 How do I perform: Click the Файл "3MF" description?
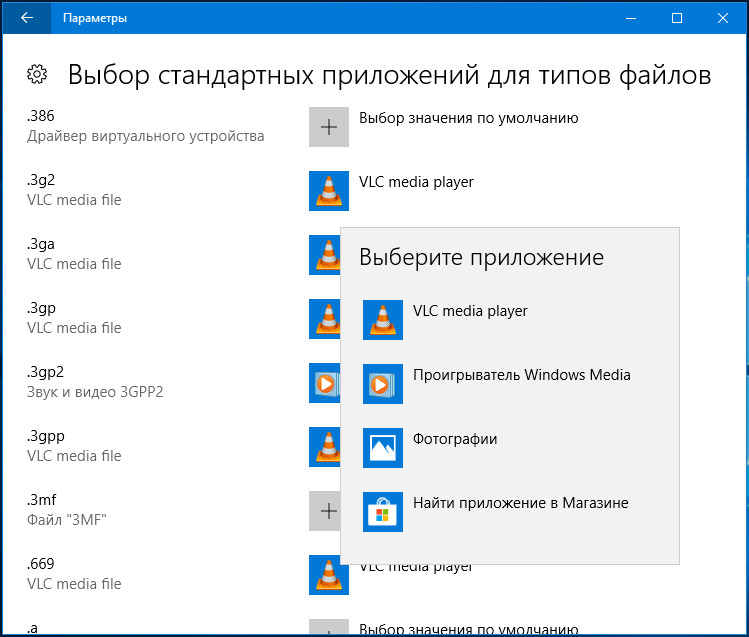(66, 520)
